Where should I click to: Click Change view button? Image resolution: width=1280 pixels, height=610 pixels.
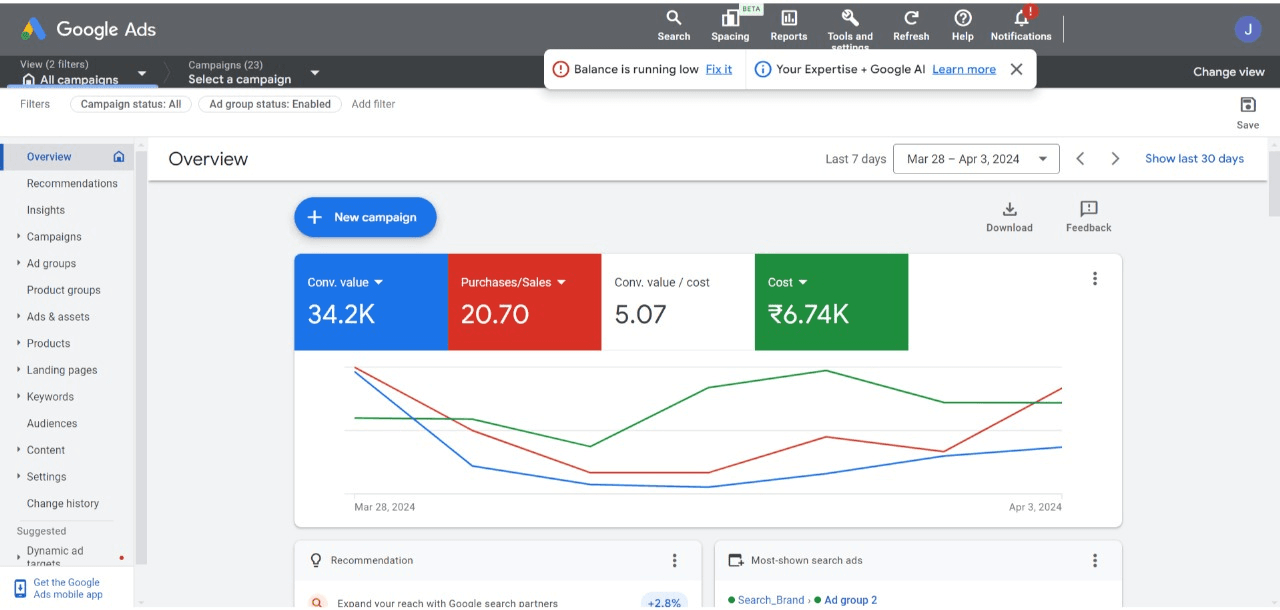pyautogui.click(x=1229, y=72)
